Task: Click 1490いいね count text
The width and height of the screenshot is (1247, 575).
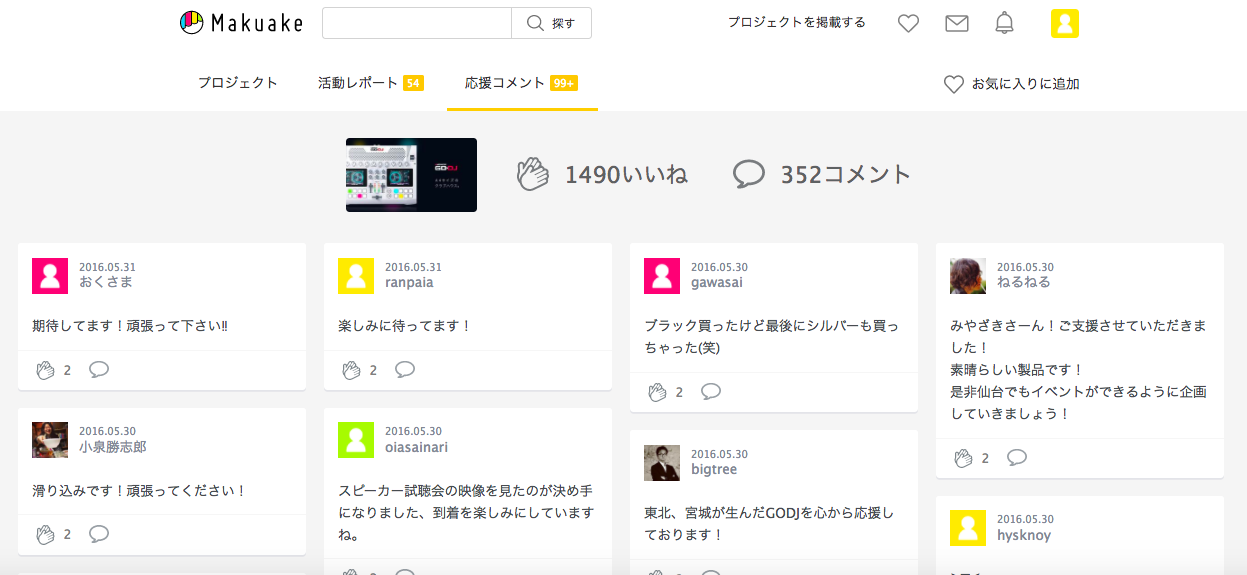Action: click(626, 175)
